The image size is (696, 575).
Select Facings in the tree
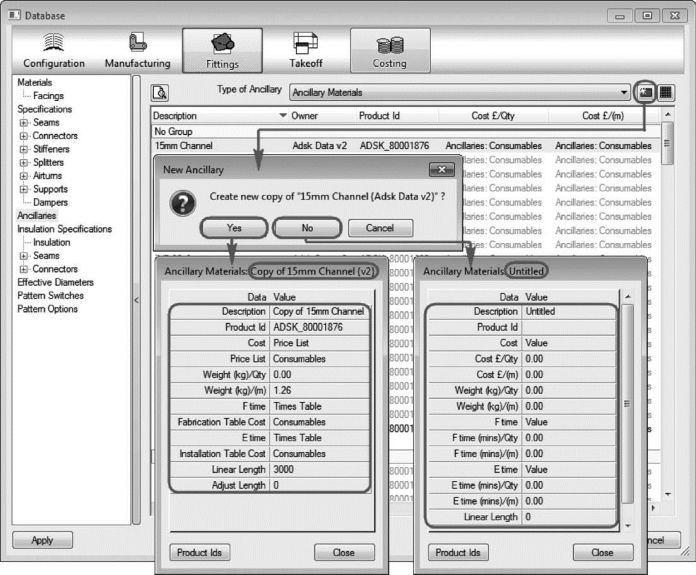click(48, 96)
